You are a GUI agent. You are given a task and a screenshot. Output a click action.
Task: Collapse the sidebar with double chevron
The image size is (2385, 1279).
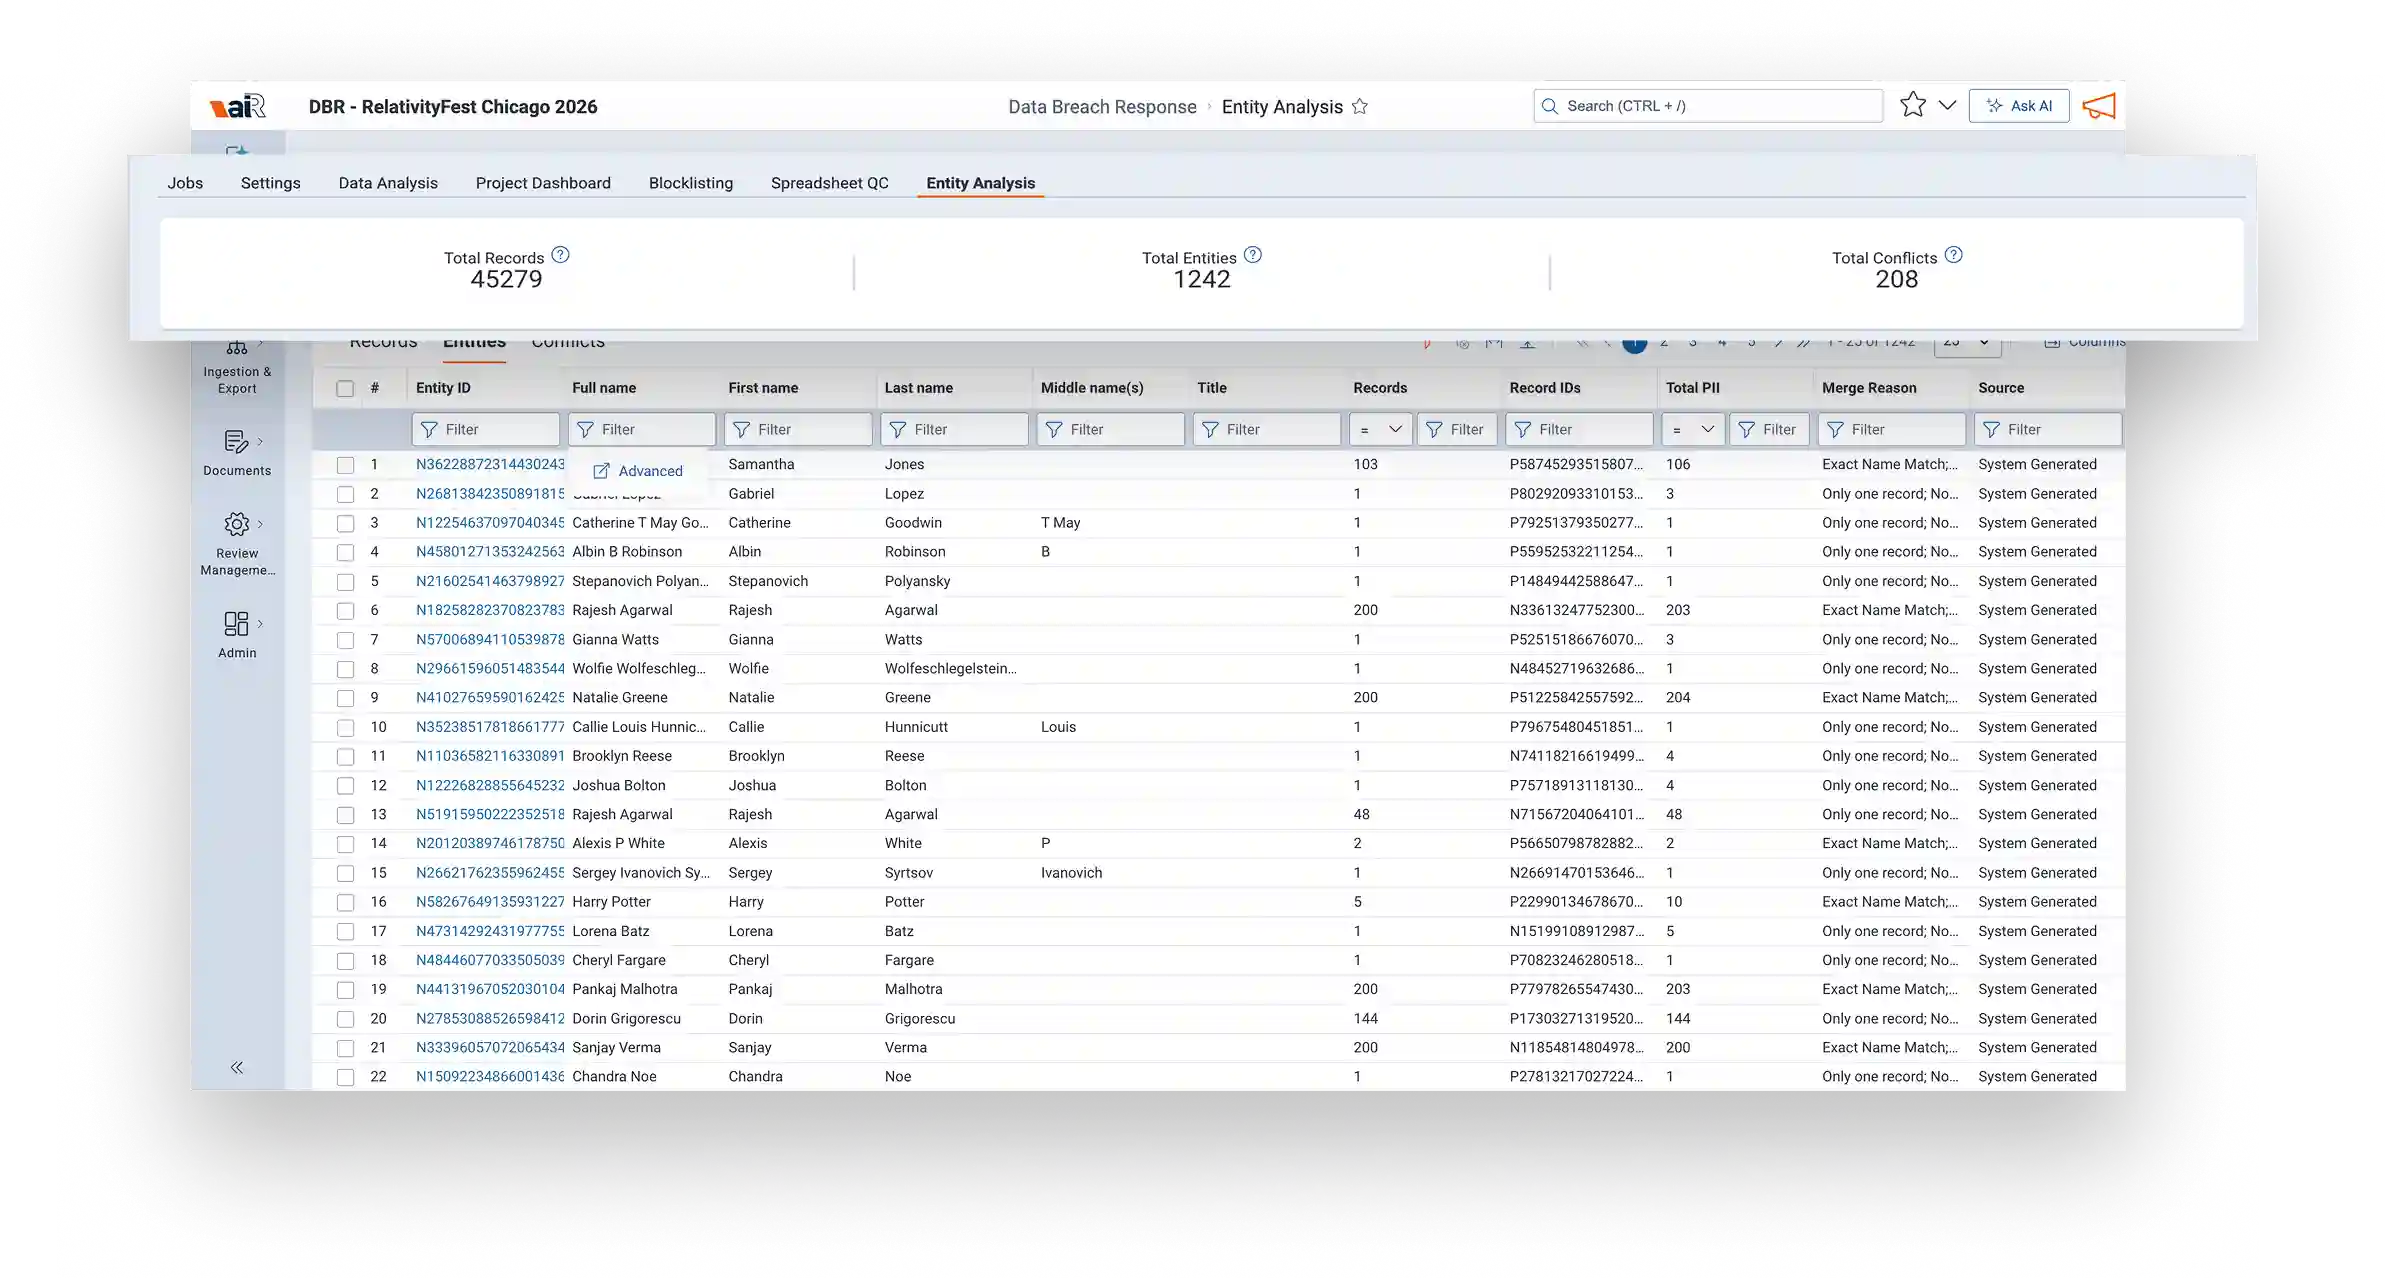coord(237,1067)
